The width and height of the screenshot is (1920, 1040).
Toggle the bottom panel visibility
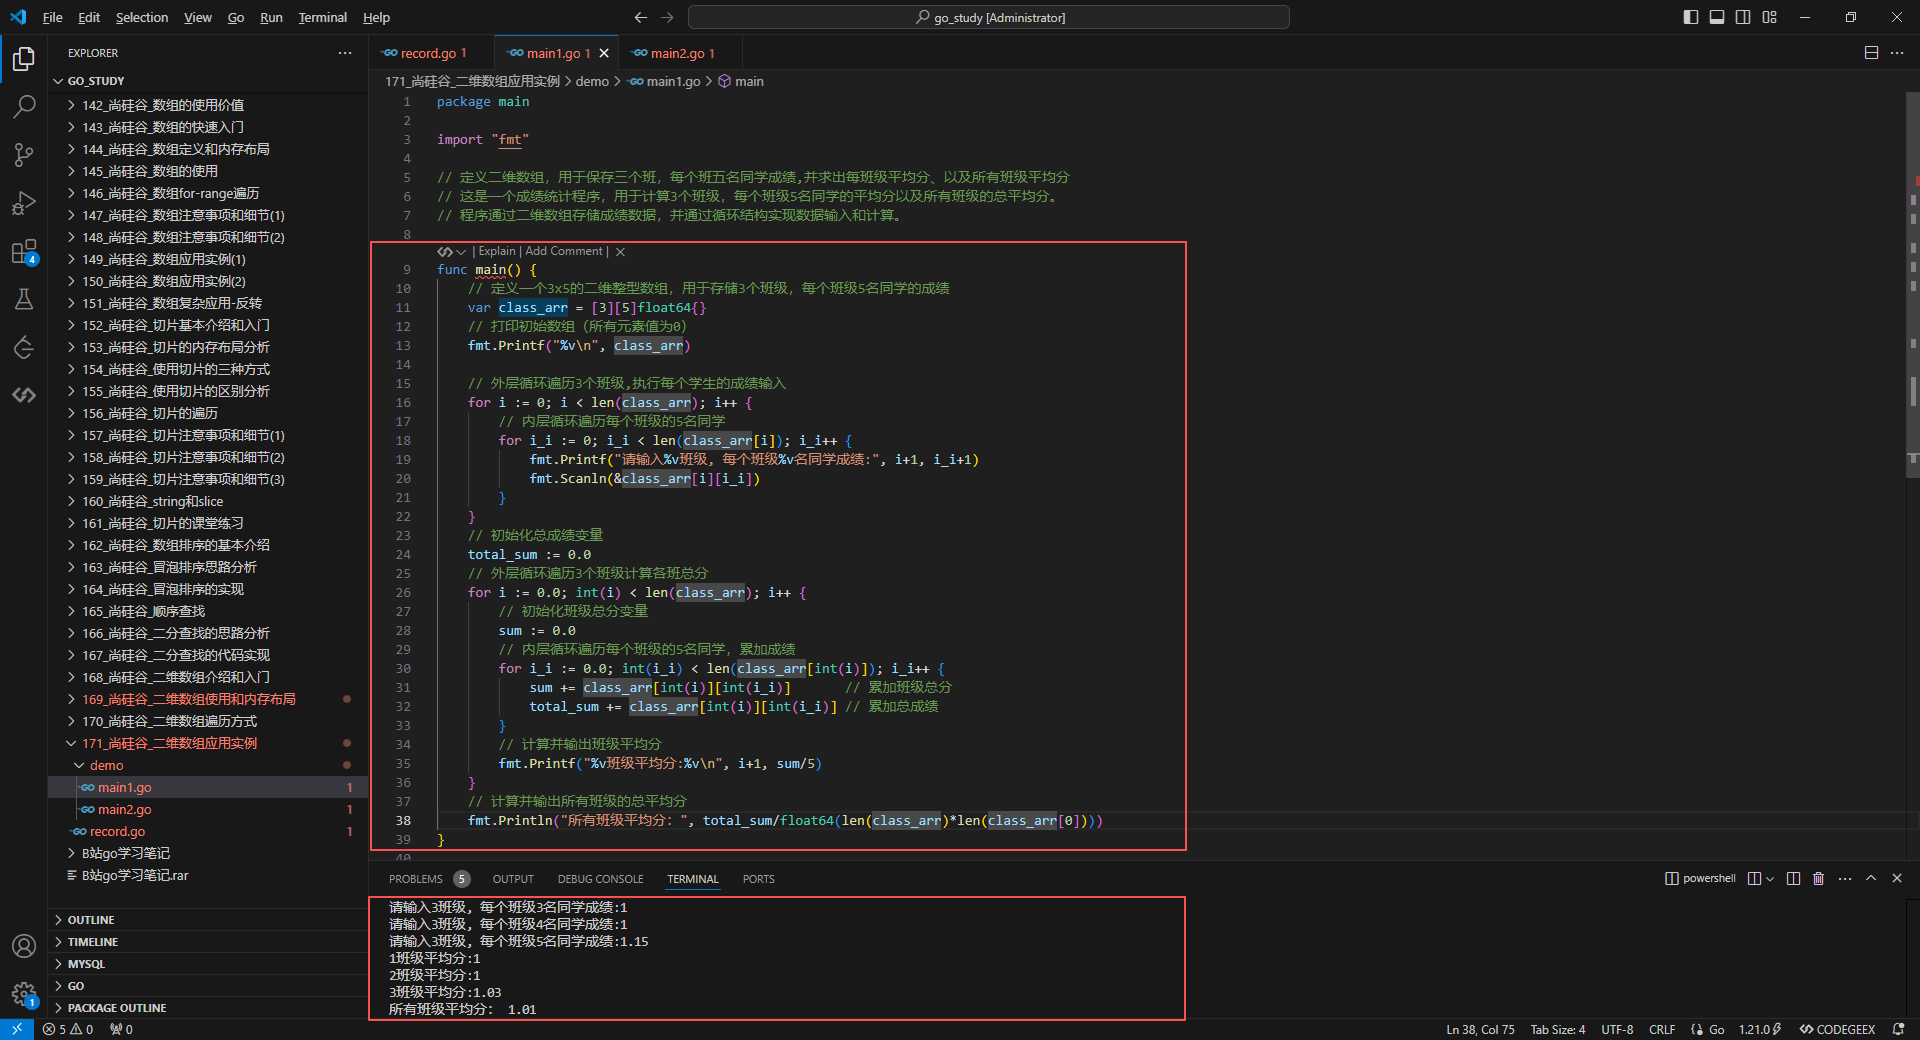tap(1717, 17)
